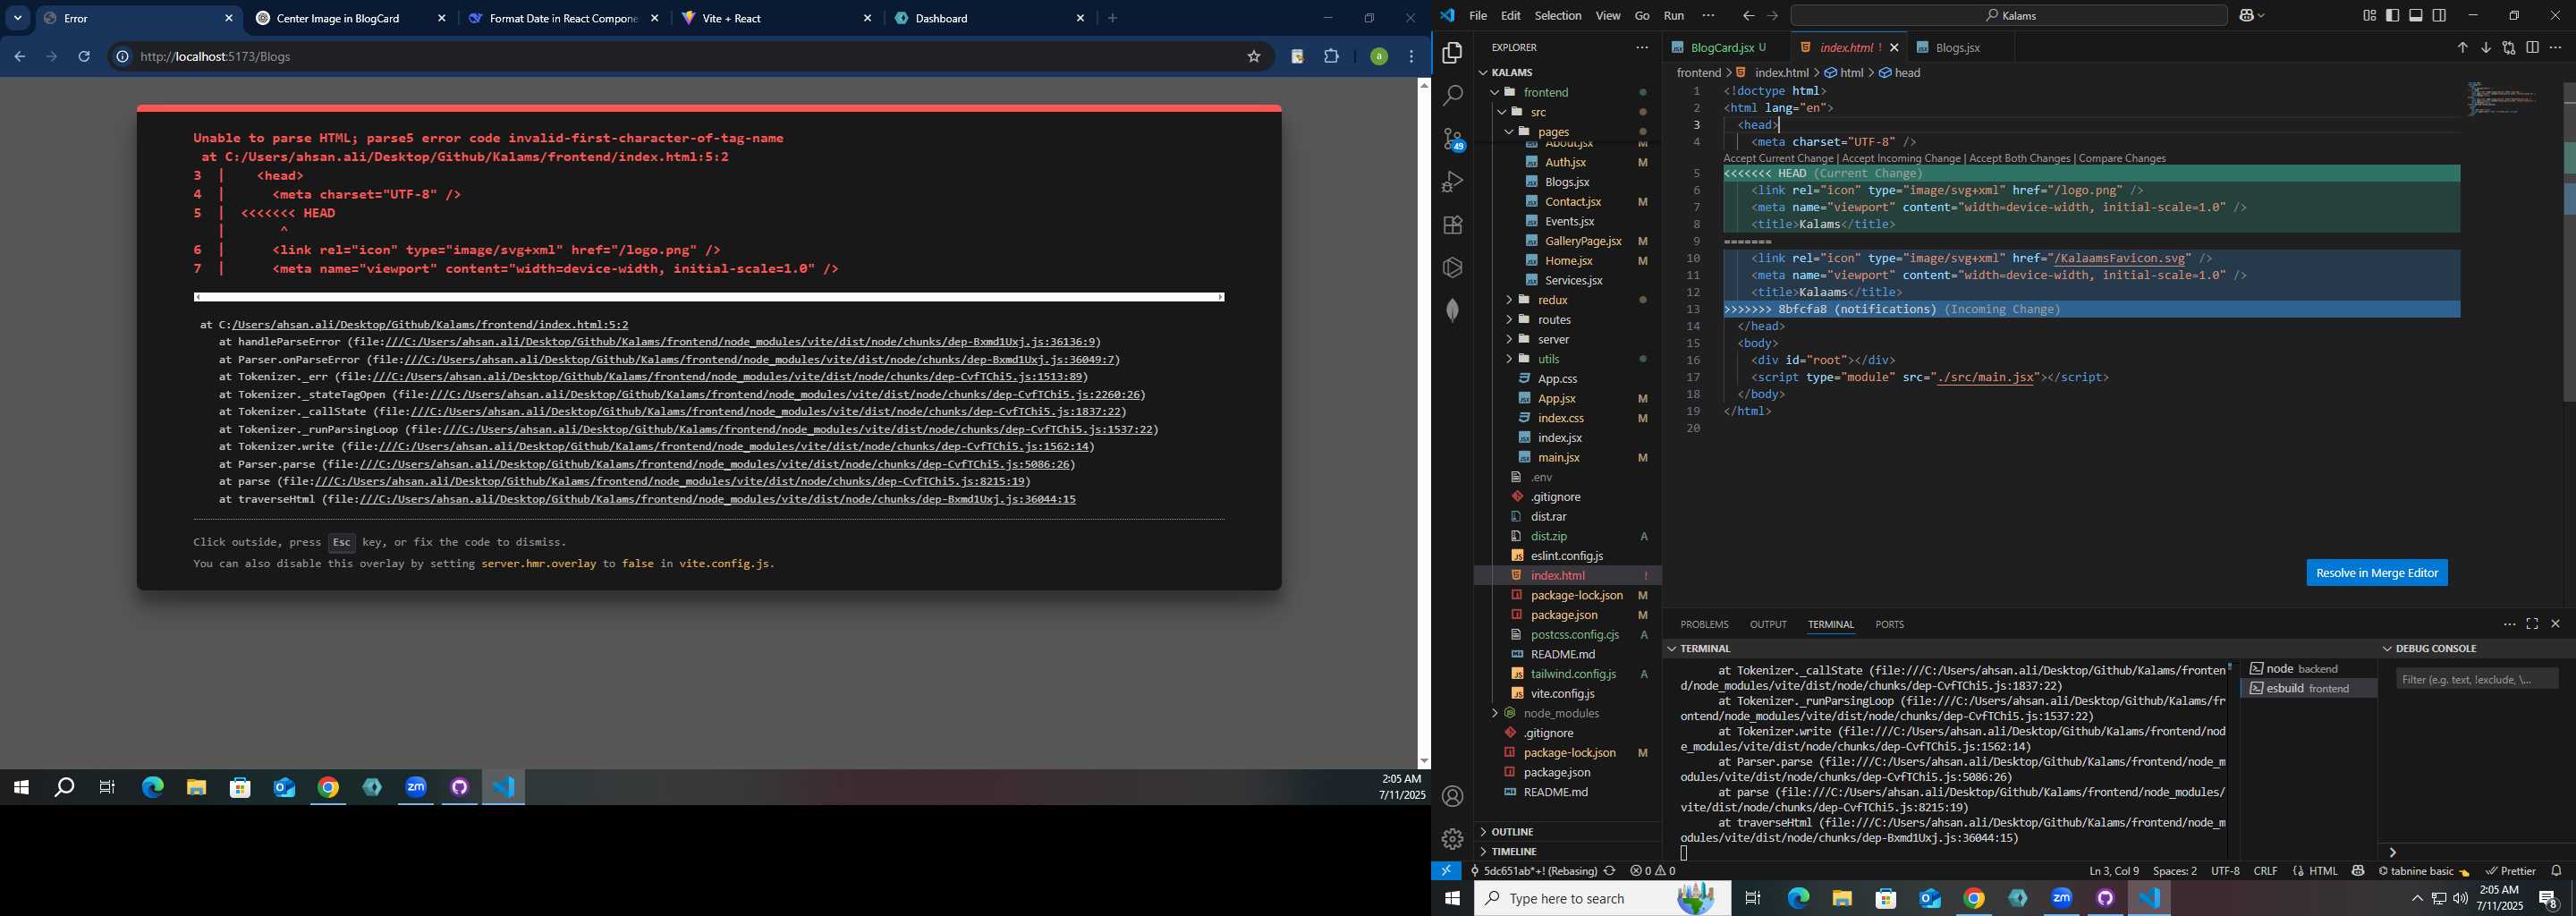This screenshot has width=2576, height=916.
Task: Click the Chrome address bar URL
Action: [216, 57]
